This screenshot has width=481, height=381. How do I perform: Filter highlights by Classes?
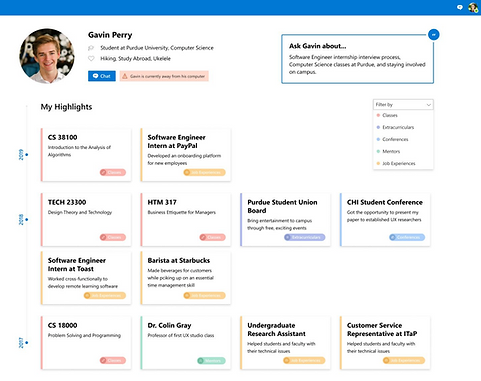(403, 115)
